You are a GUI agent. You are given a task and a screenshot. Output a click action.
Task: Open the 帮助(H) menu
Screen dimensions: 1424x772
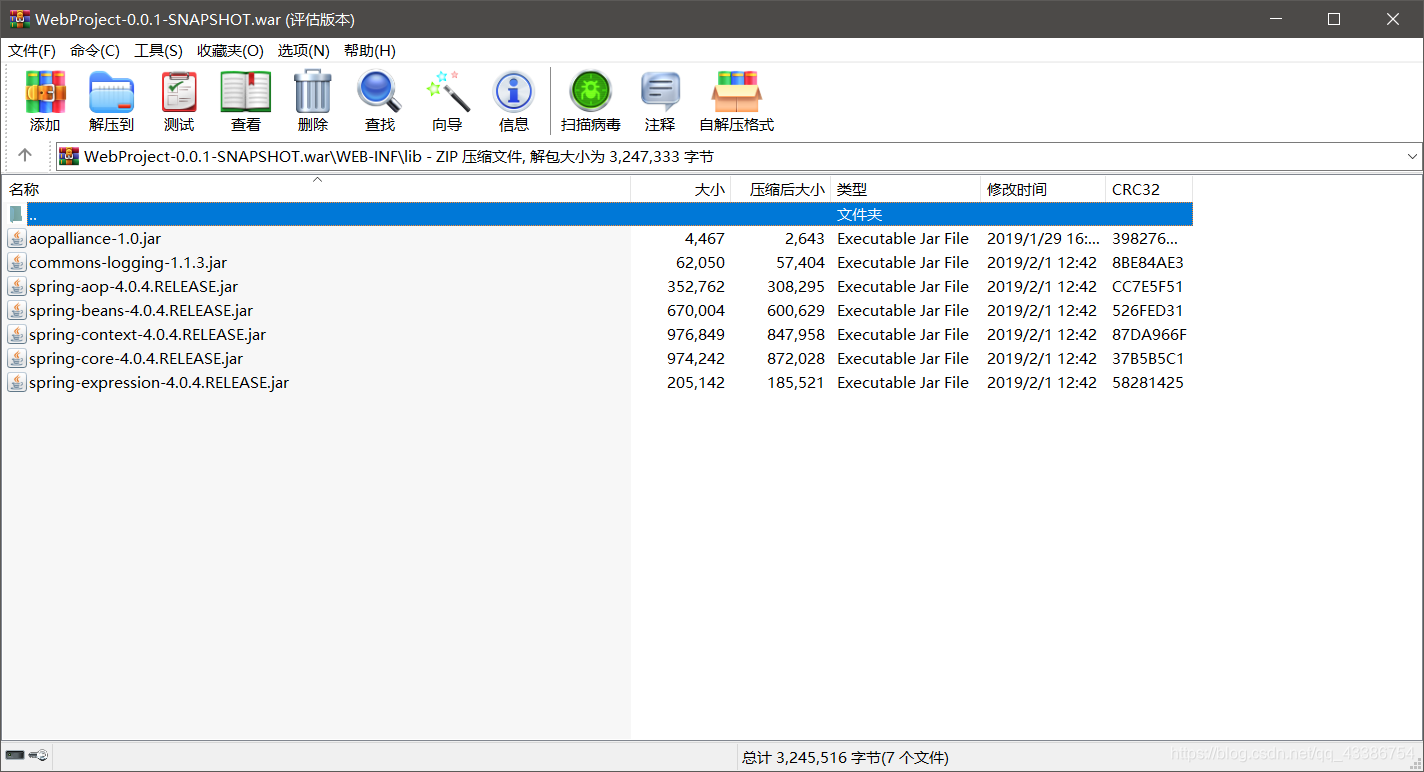(x=370, y=51)
